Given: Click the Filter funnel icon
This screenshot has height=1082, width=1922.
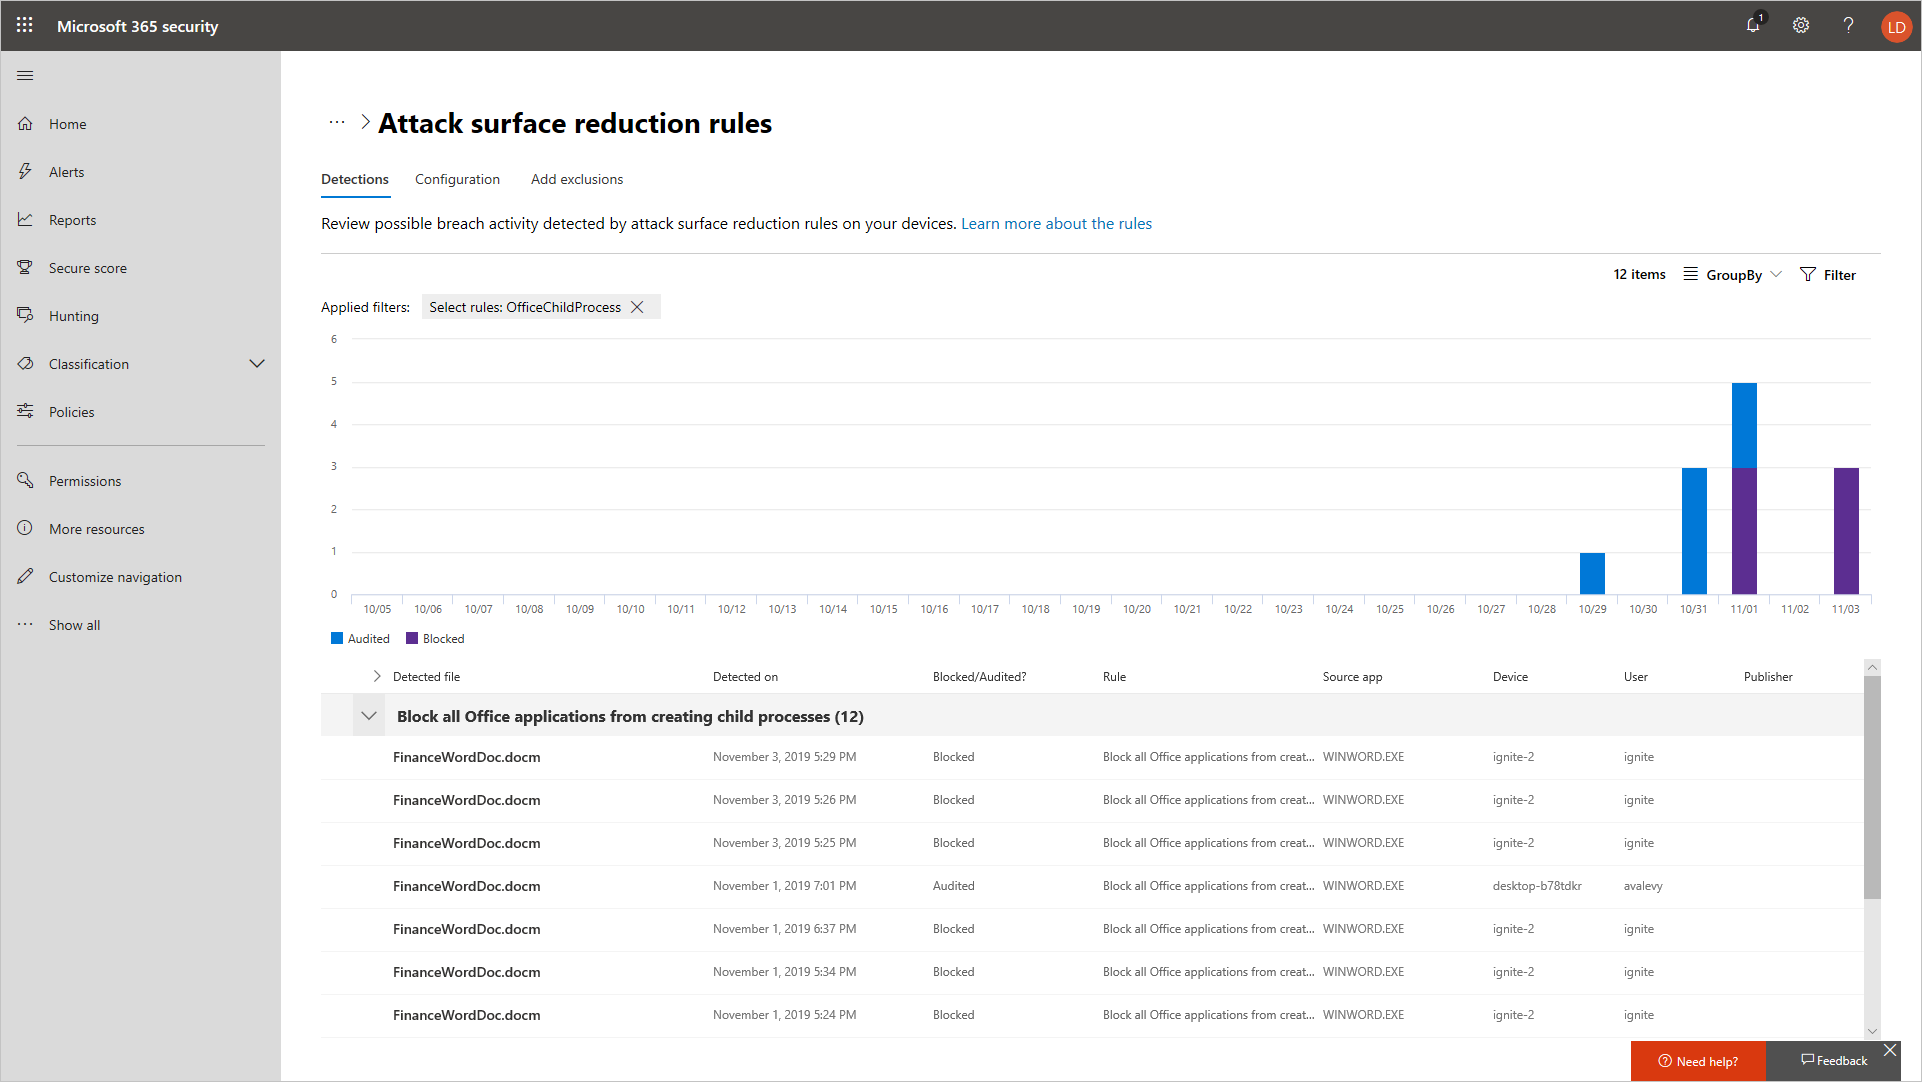Looking at the screenshot, I should (1808, 274).
